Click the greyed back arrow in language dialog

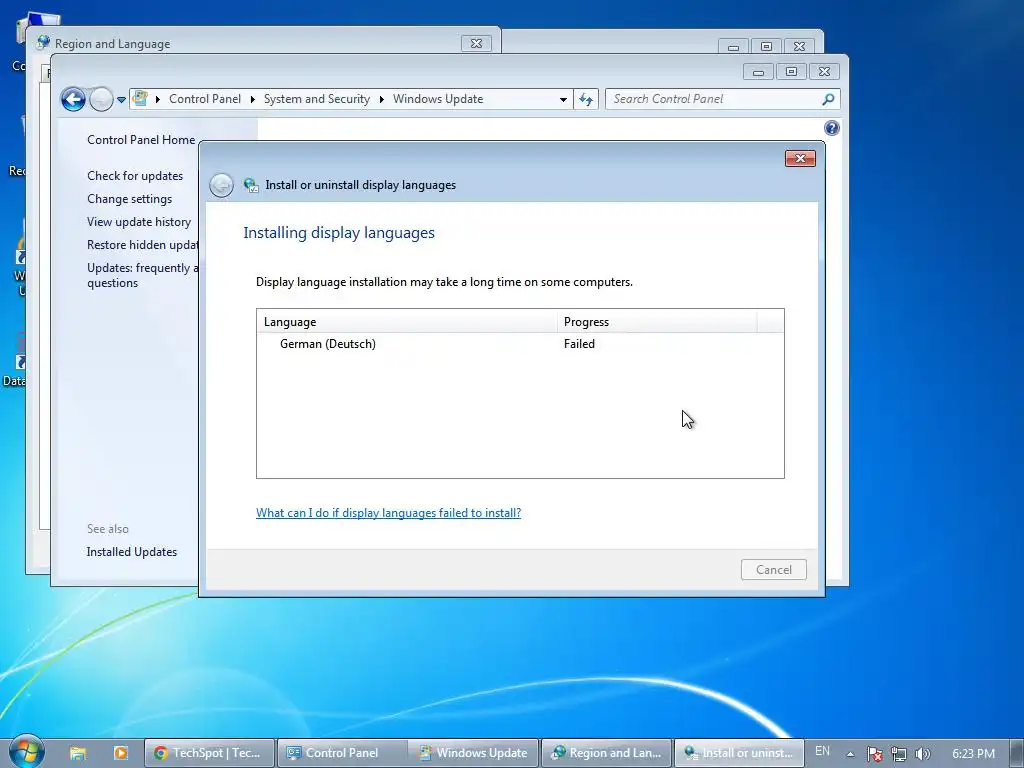point(221,185)
